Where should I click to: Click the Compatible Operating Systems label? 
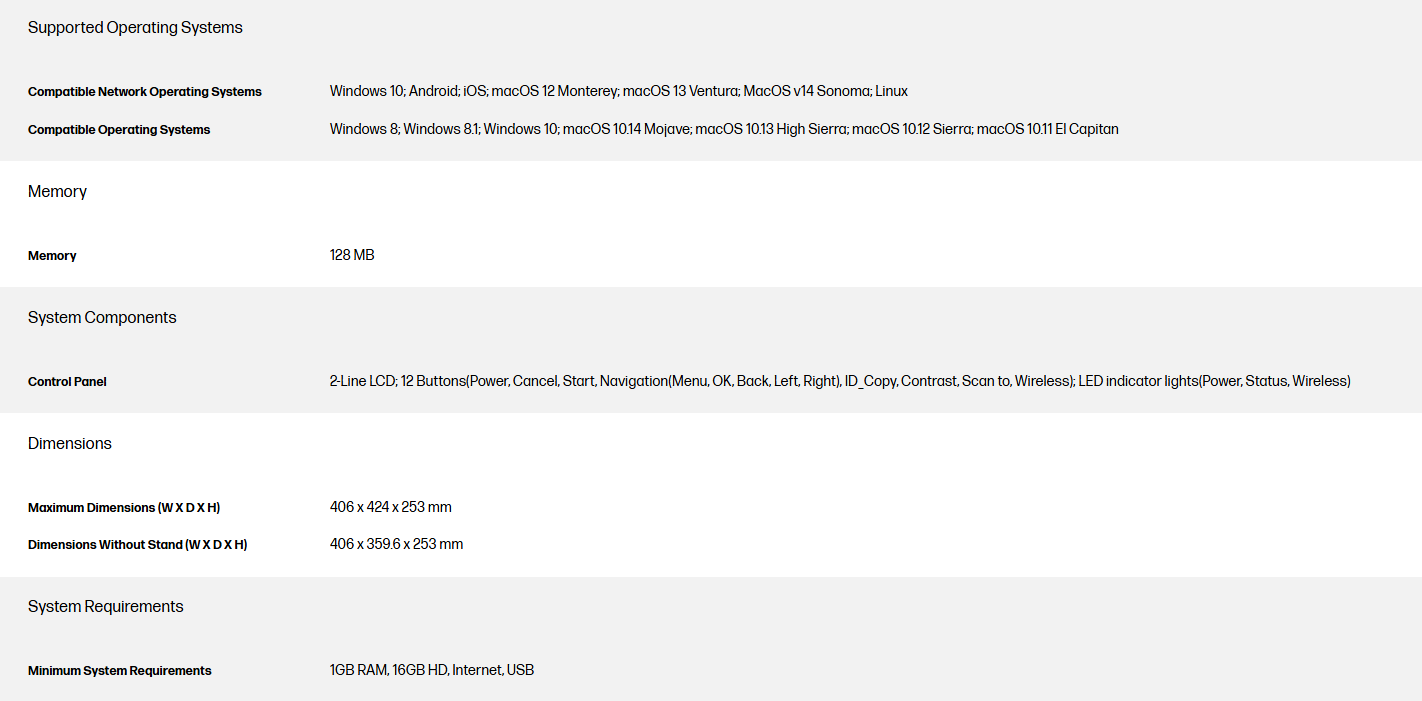point(119,130)
